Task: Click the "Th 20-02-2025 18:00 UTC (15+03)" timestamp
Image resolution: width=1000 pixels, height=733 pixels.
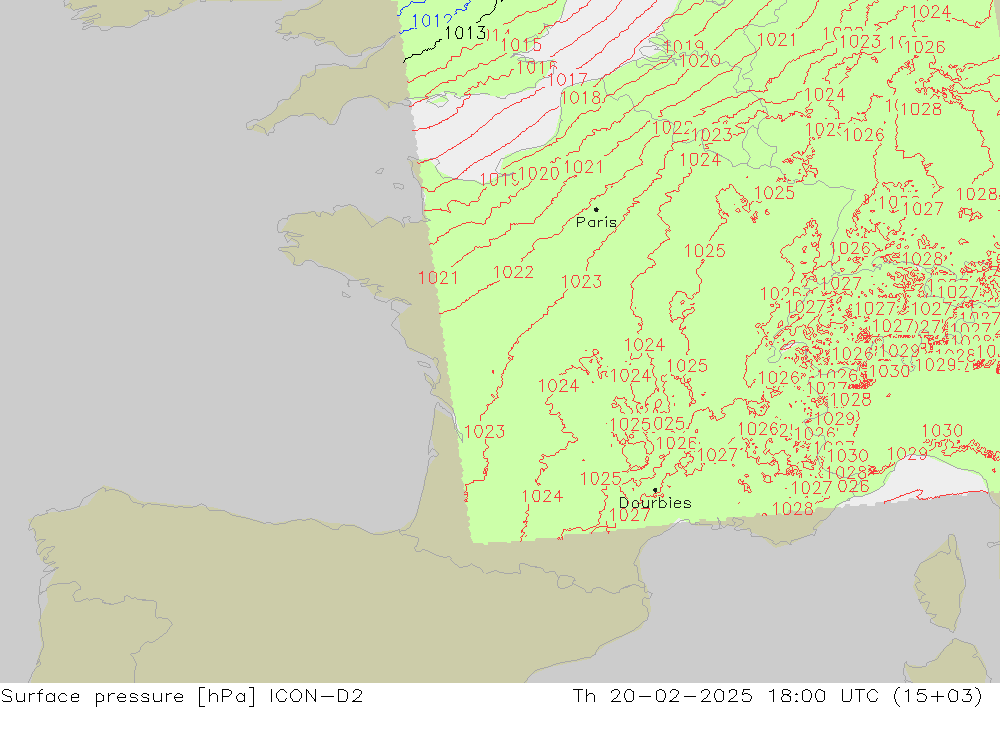Action: click(x=777, y=696)
